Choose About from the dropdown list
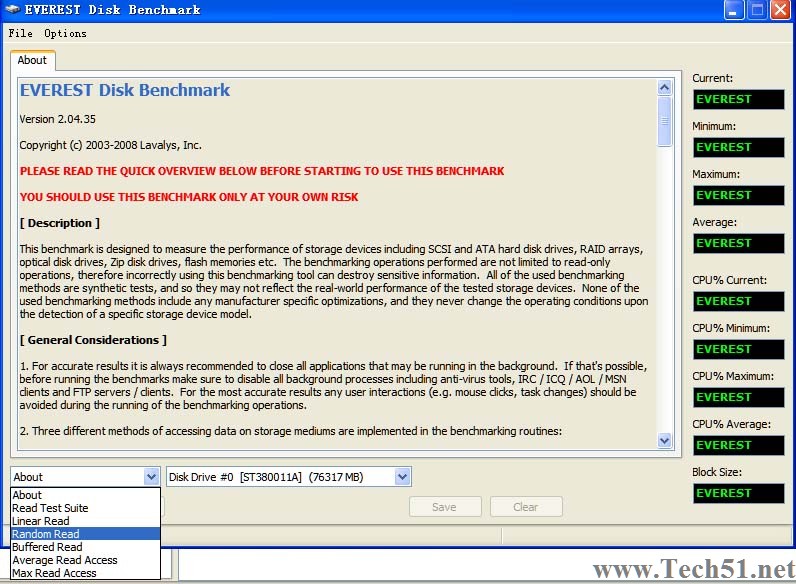This screenshot has width=796, height=584. (x=85, y=495)
